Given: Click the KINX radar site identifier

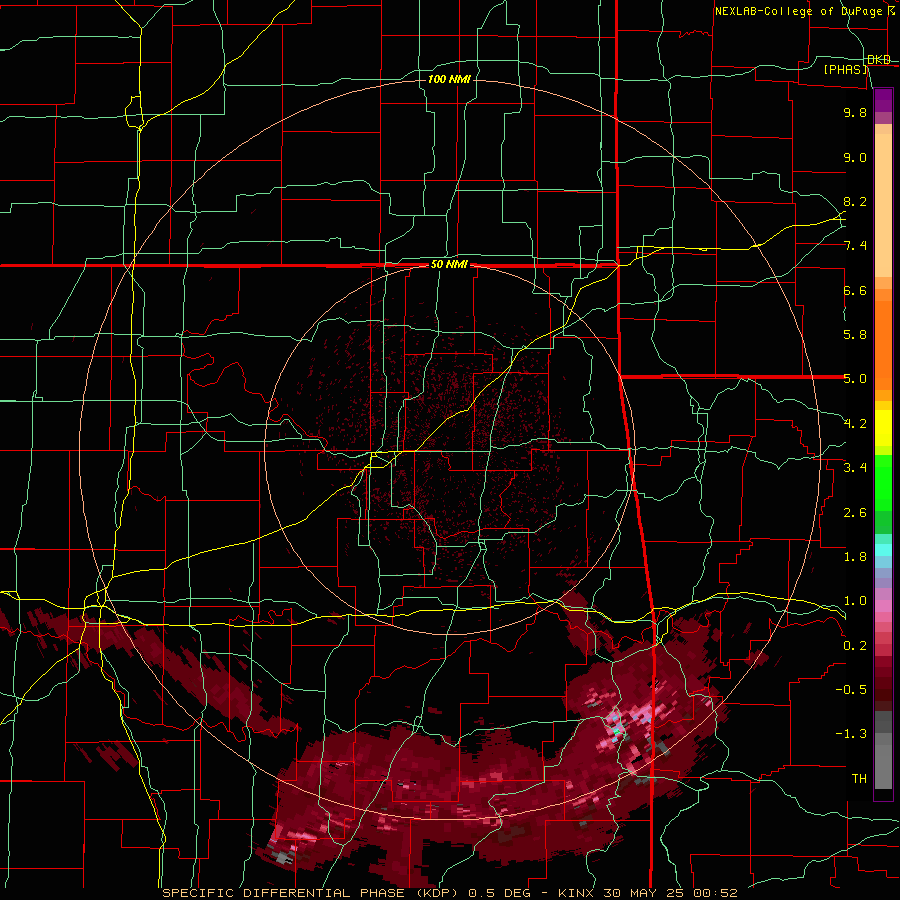Looking at the screenshot, I should tap(577, 893).
